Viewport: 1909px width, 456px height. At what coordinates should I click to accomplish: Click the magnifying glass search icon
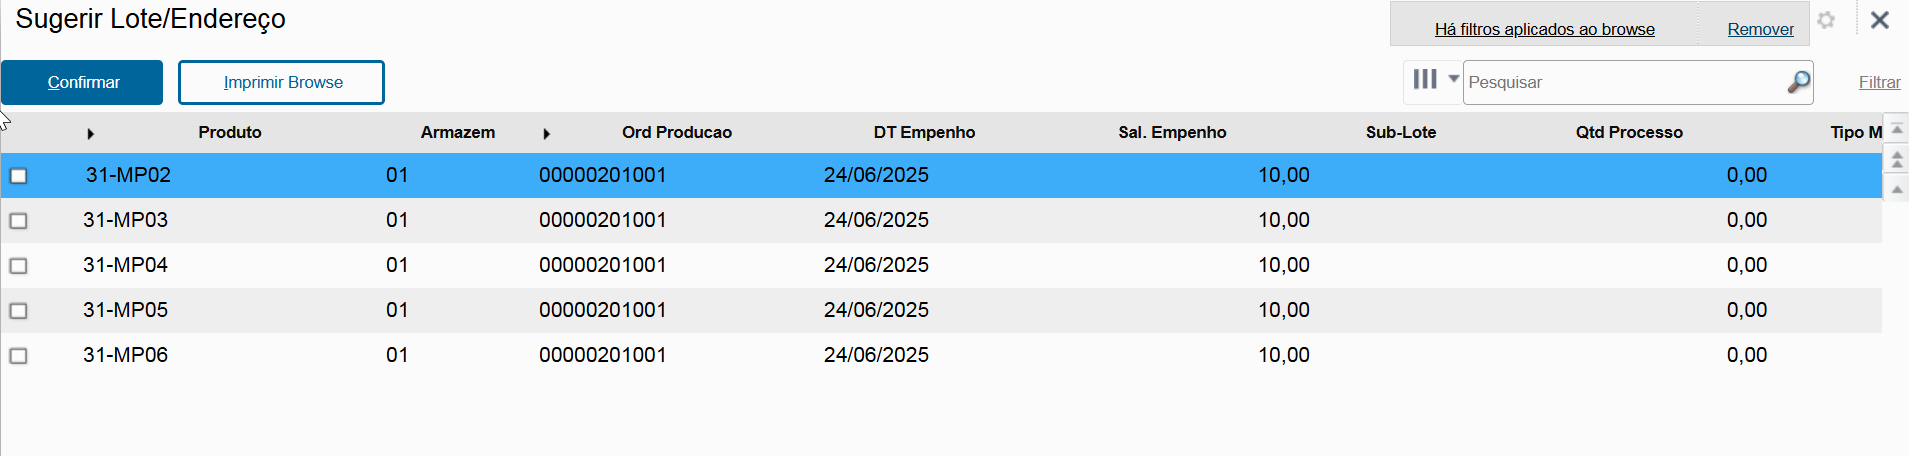coord(1798,82)
